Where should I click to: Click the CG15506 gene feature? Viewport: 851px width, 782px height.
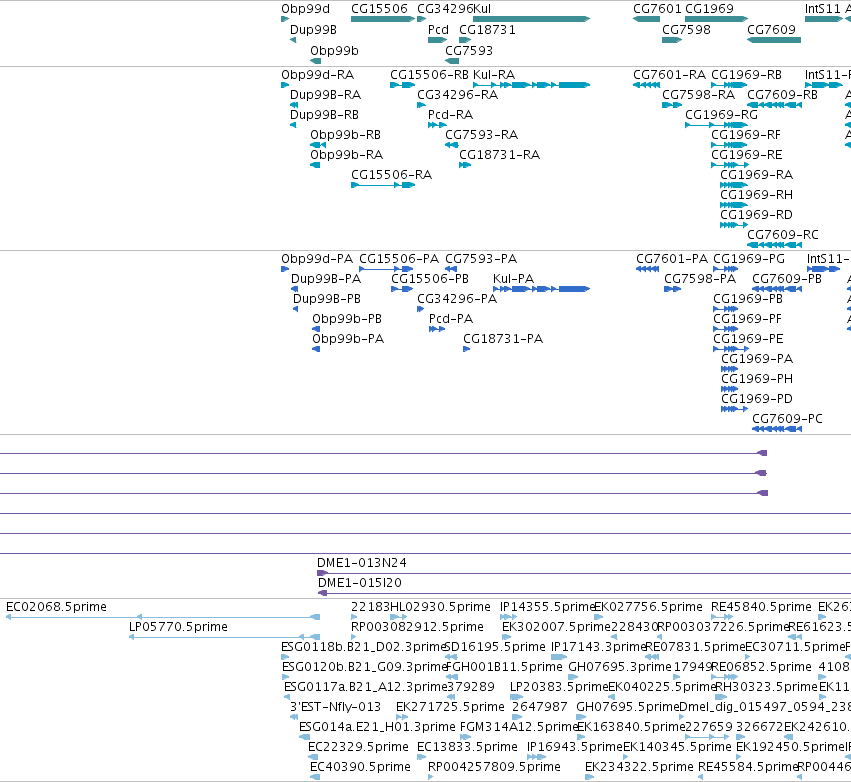click(x=383, y=19)
